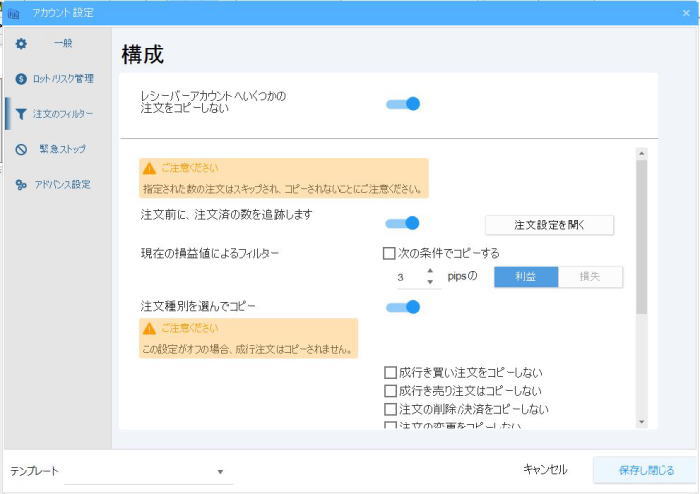
Task: Click the vertical scrollbar thumb in the settings panel
Action: coord(642,237)
